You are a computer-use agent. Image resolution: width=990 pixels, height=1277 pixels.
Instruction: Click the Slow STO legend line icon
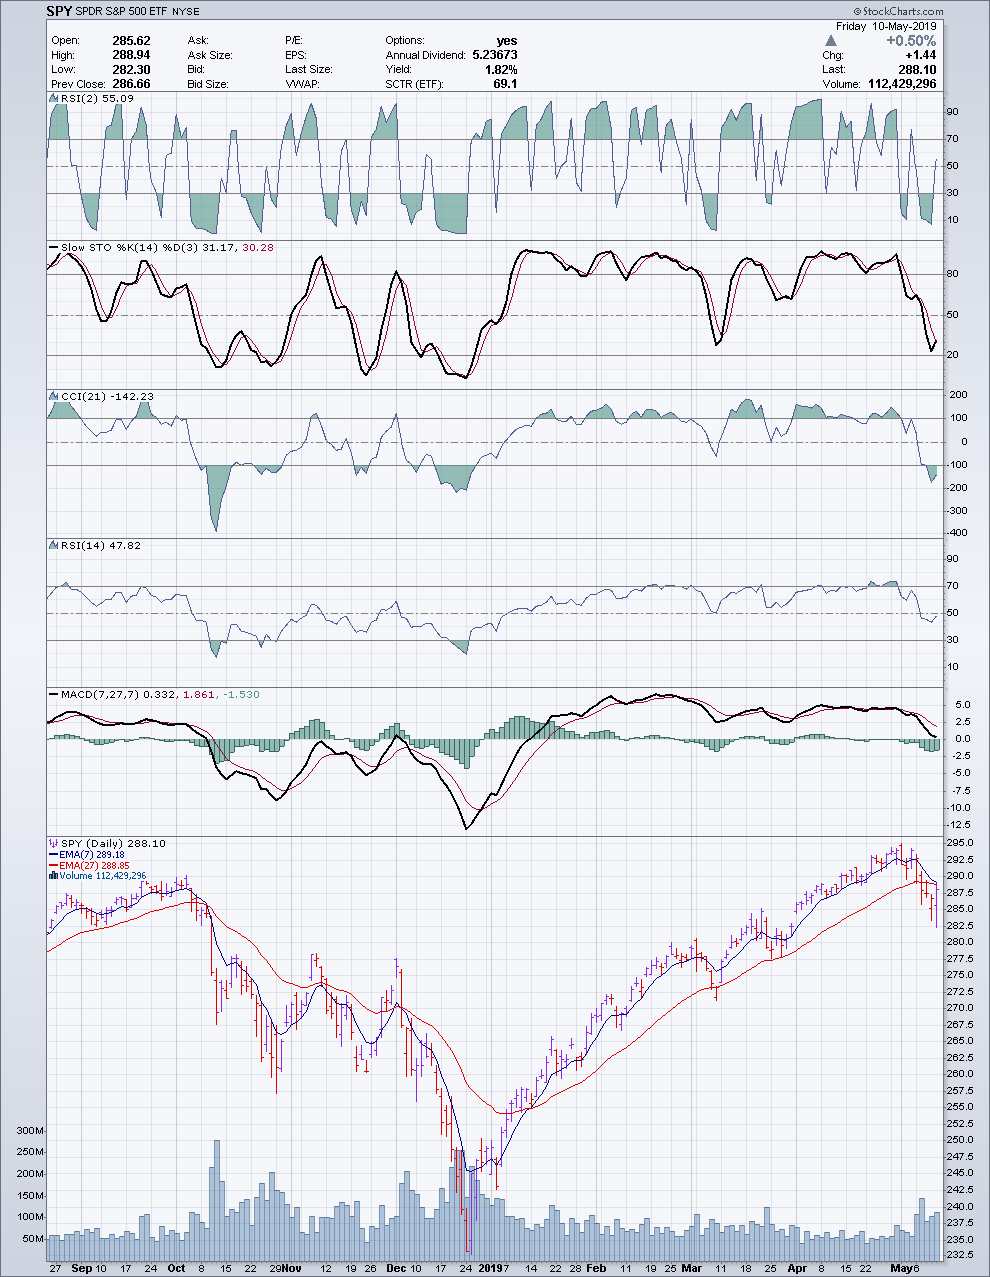[x=54, y=247]
